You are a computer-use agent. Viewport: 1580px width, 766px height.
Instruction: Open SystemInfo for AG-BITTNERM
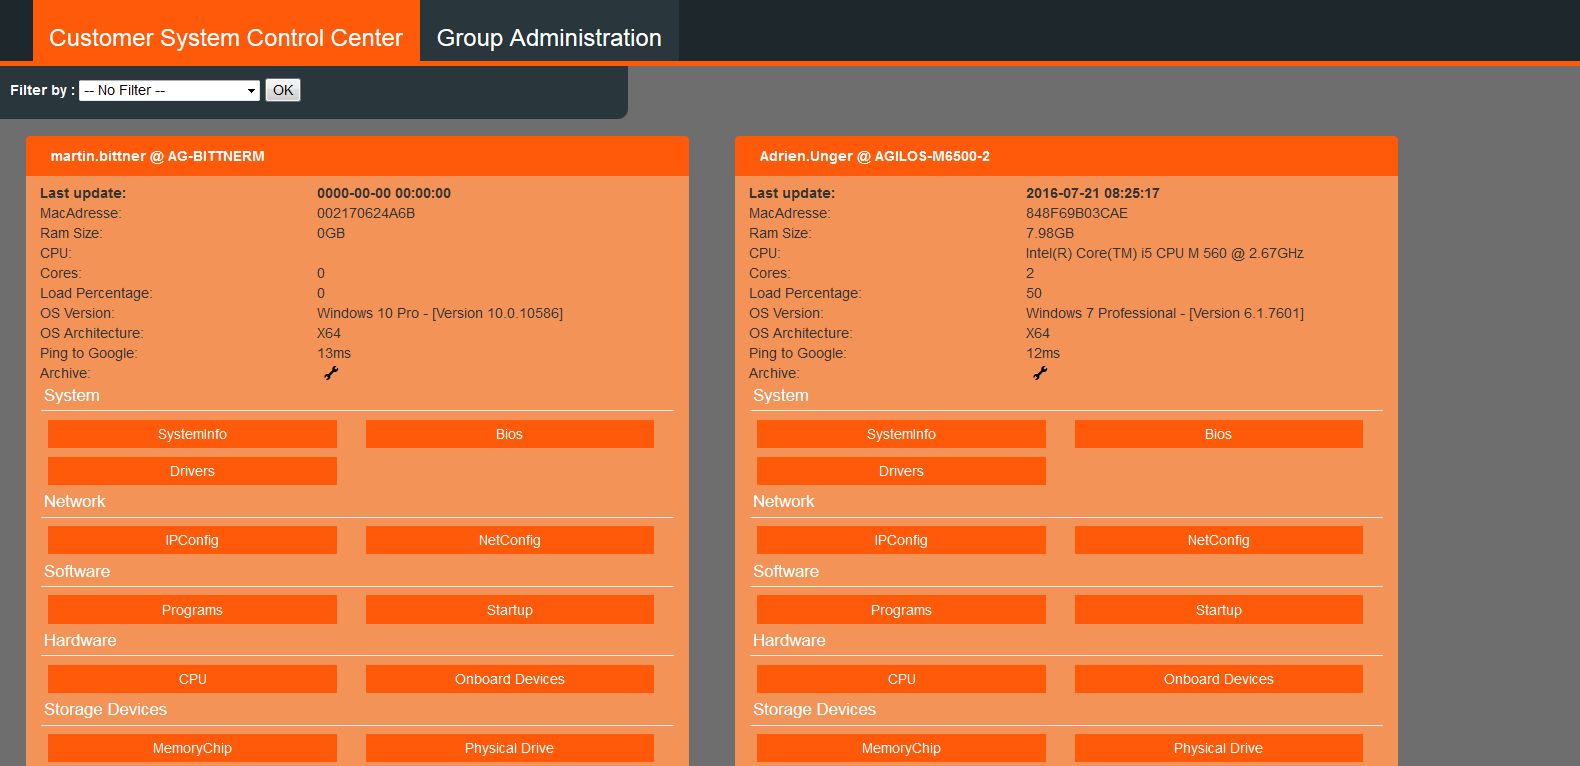[x=192, y=434]
